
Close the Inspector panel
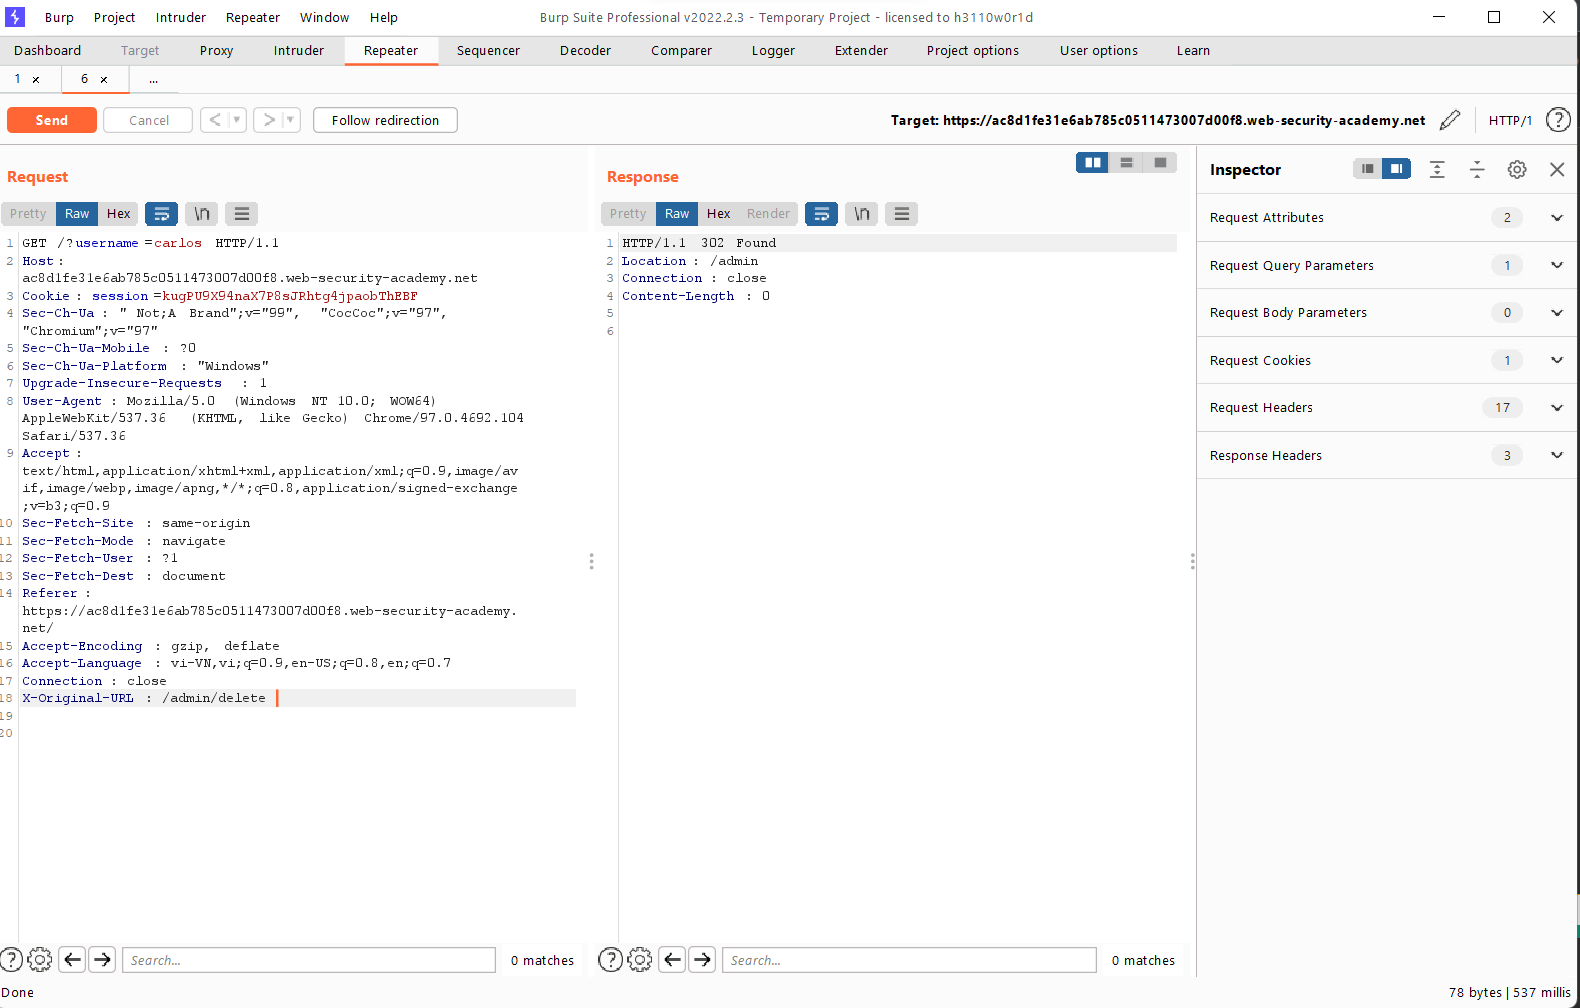1557,170
